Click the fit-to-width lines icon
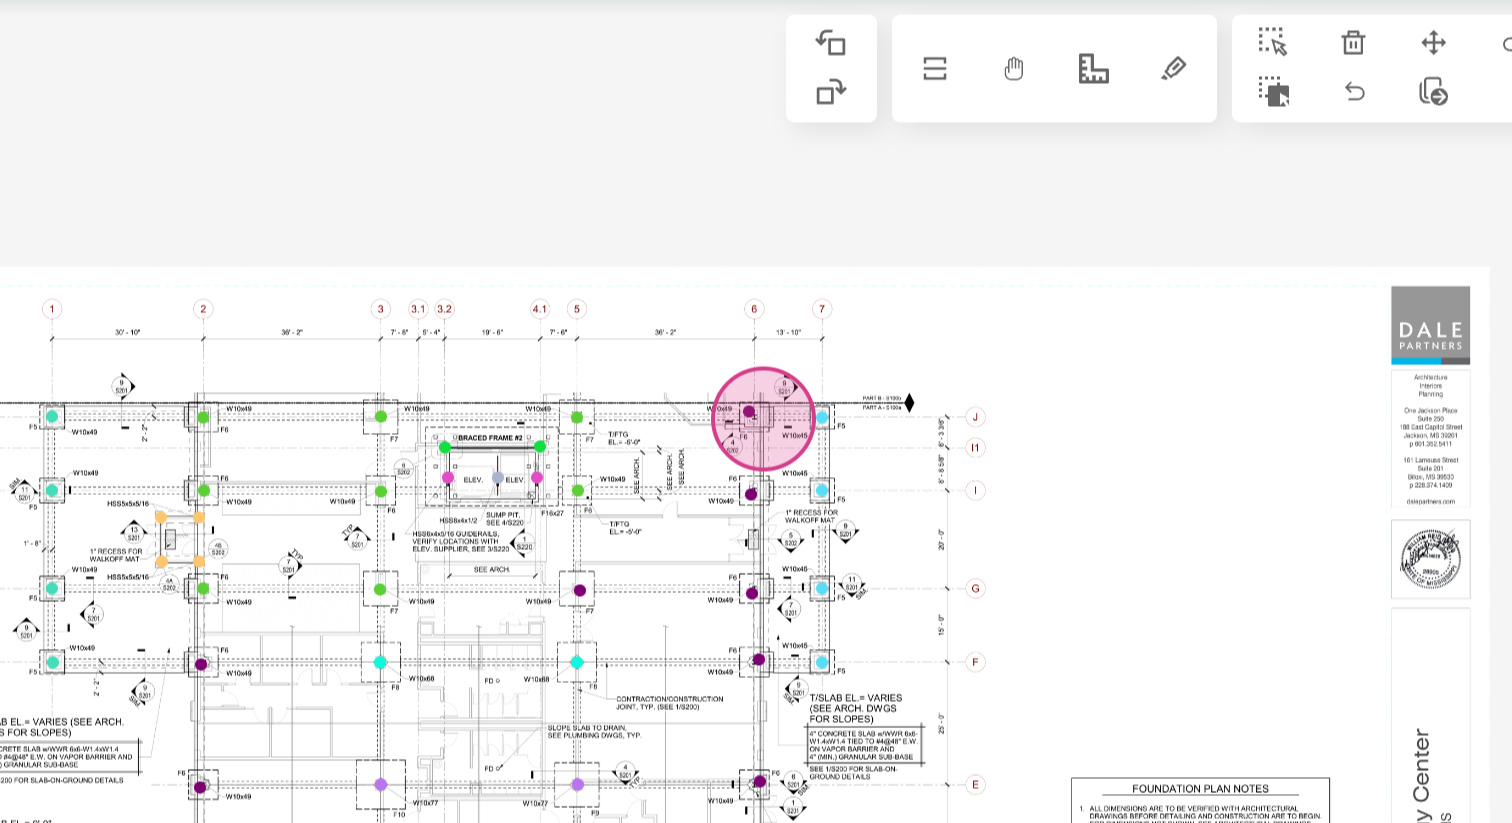Image resolution: width=1512 pixels, height=823 pixels. [x=935, y=68]
